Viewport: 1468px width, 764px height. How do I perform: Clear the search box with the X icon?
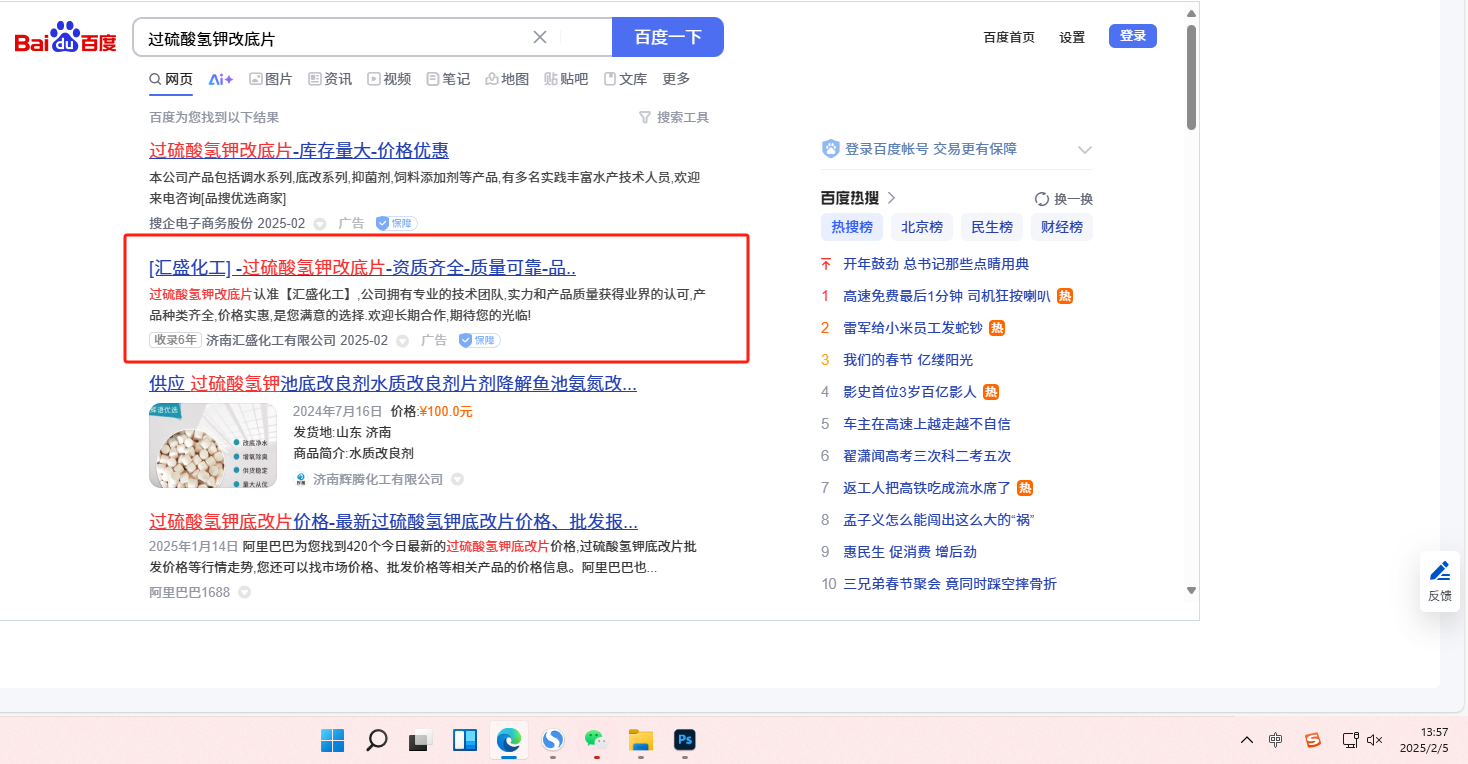pyautogui.click(x=540, y=38)
